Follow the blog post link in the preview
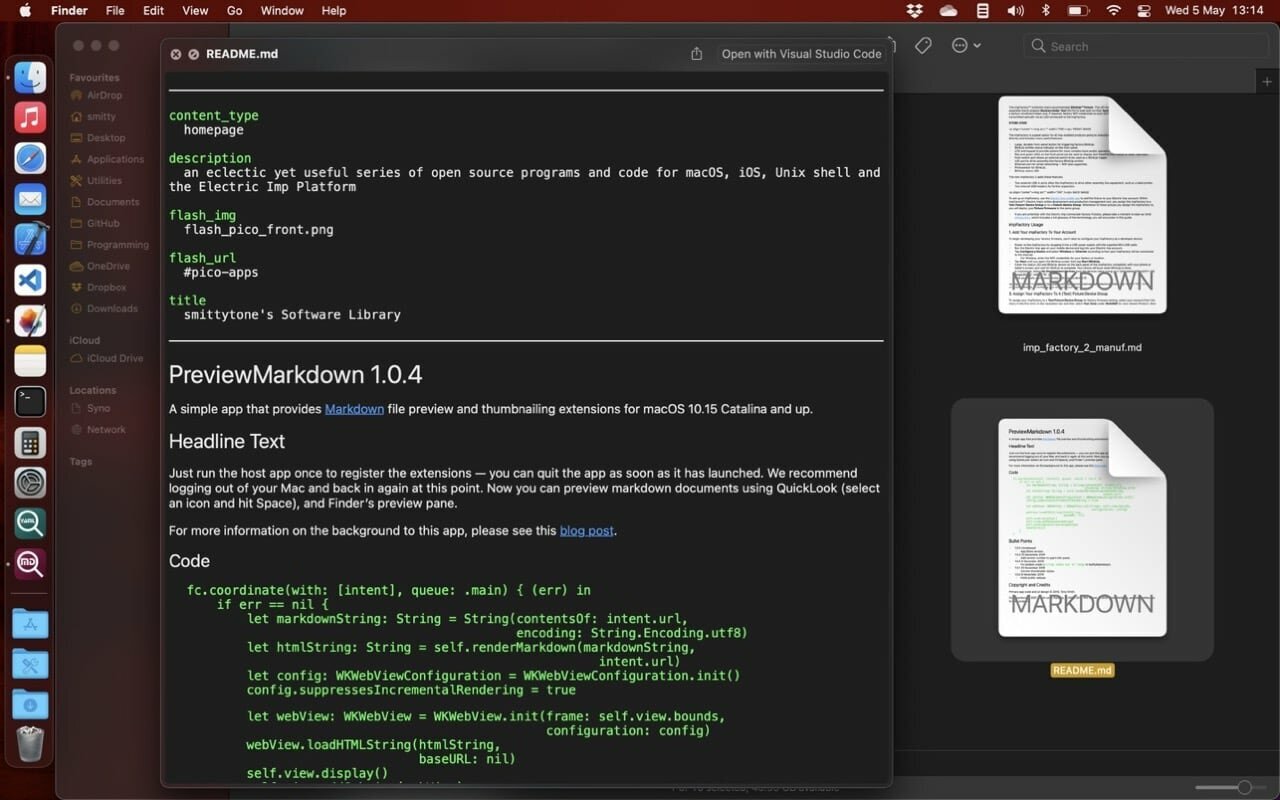Screen dimensions: 1280x800 point(586,531)
